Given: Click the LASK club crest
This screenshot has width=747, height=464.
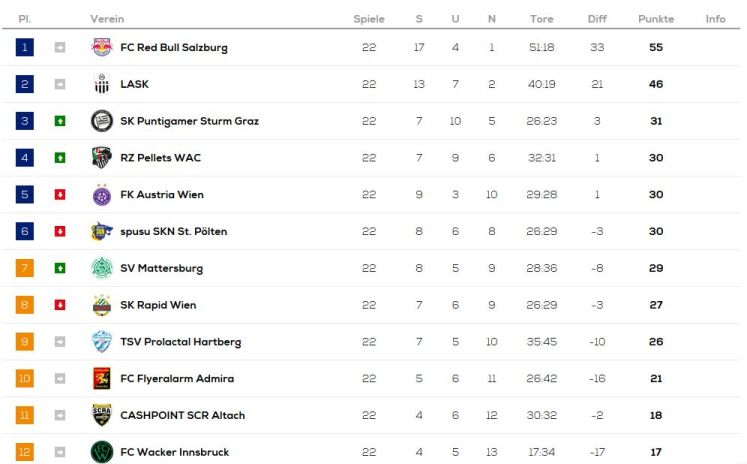Looking at the screenshot, I should (x=102, y=84).
